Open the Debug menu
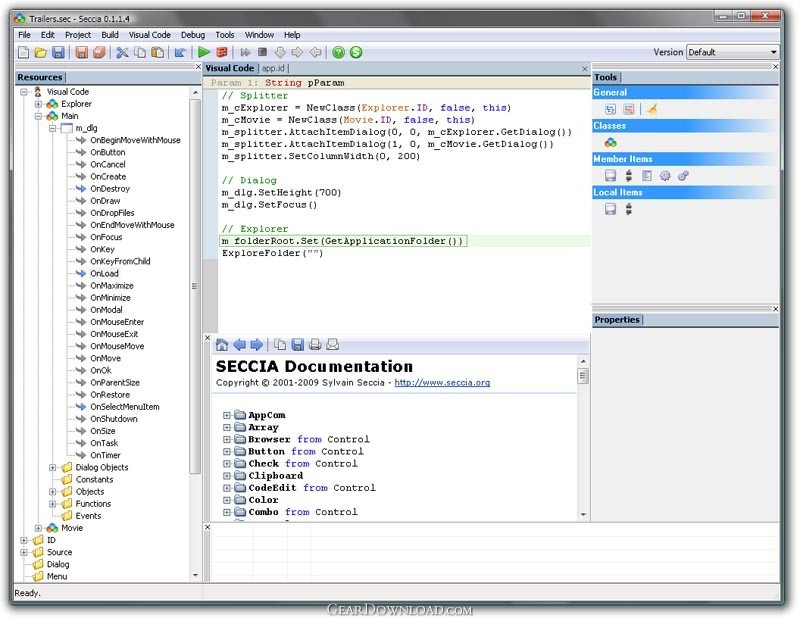 click(193, 35)
